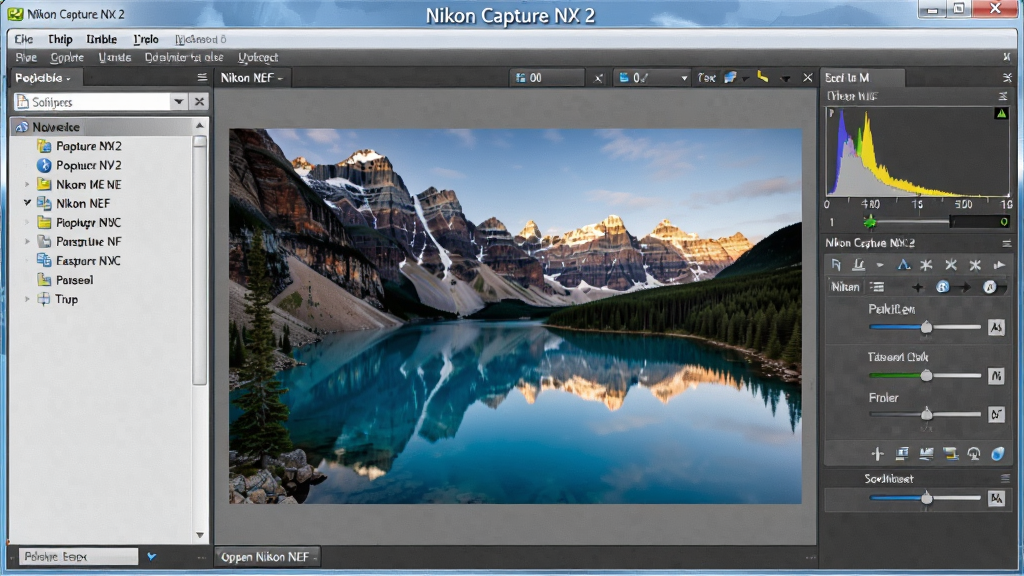The width and height of the screenshot is (1024, 576).
Task: Click the headphone-shaped icon in the bottom tool row
Action: click(x=974, y=454)
